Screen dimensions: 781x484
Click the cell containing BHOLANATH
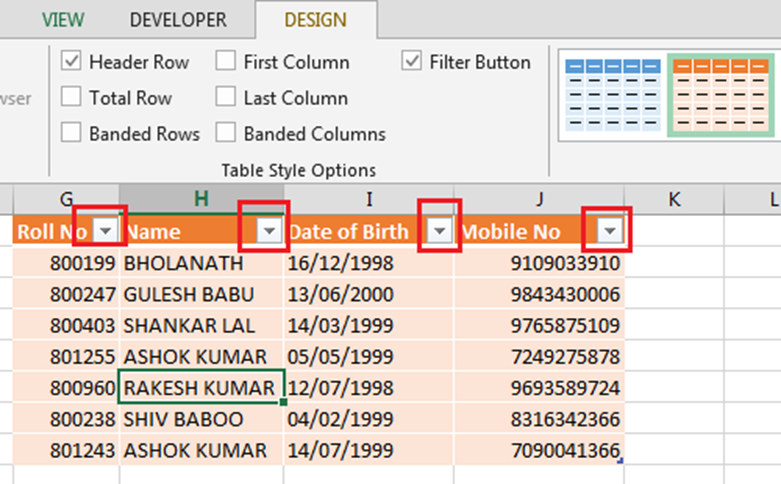point(201,264)
